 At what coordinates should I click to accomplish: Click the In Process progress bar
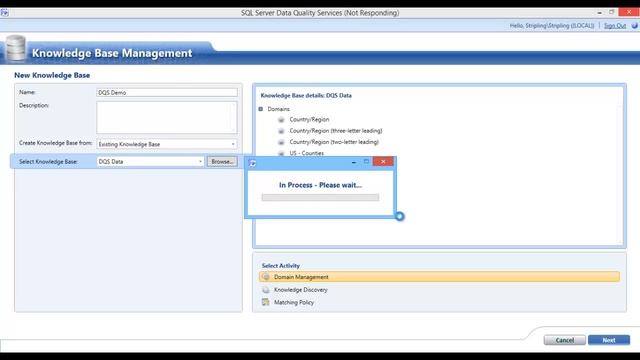pos(320,198)
